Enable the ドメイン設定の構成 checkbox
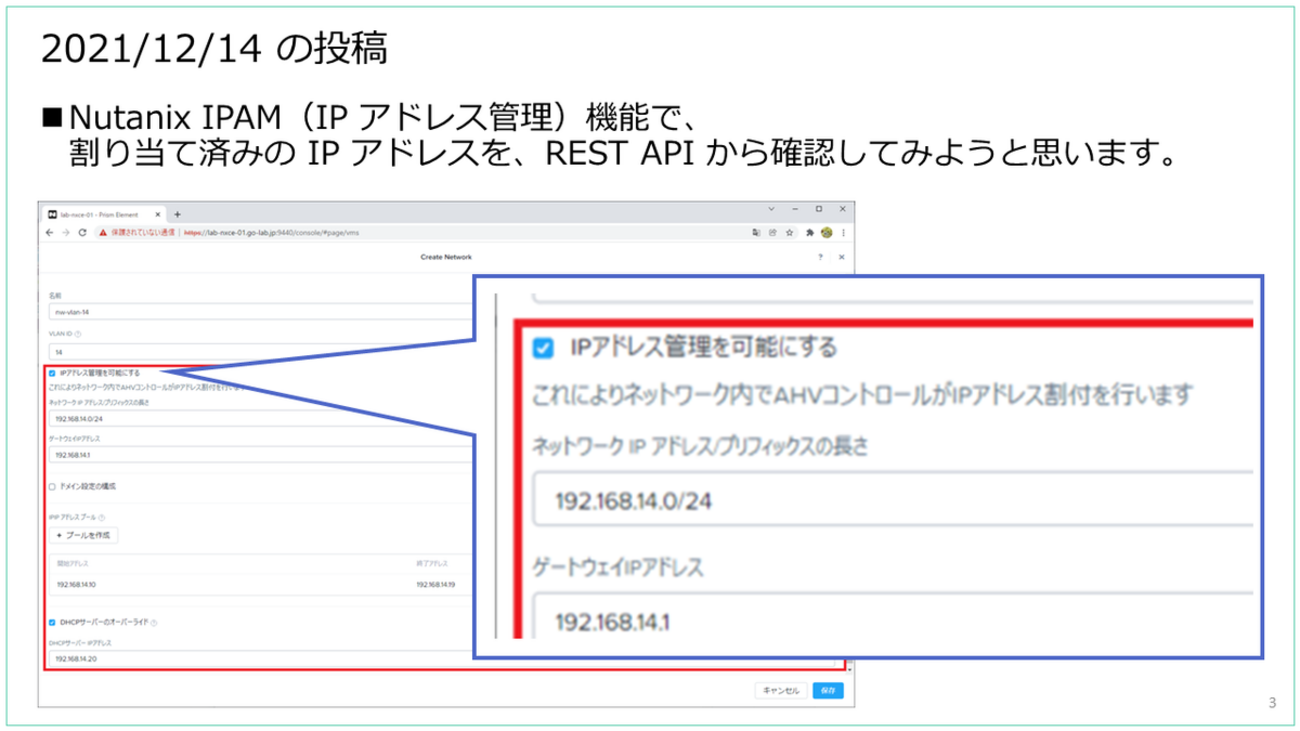This screenshot has height=731, width=1300. (x=52, y=486)
